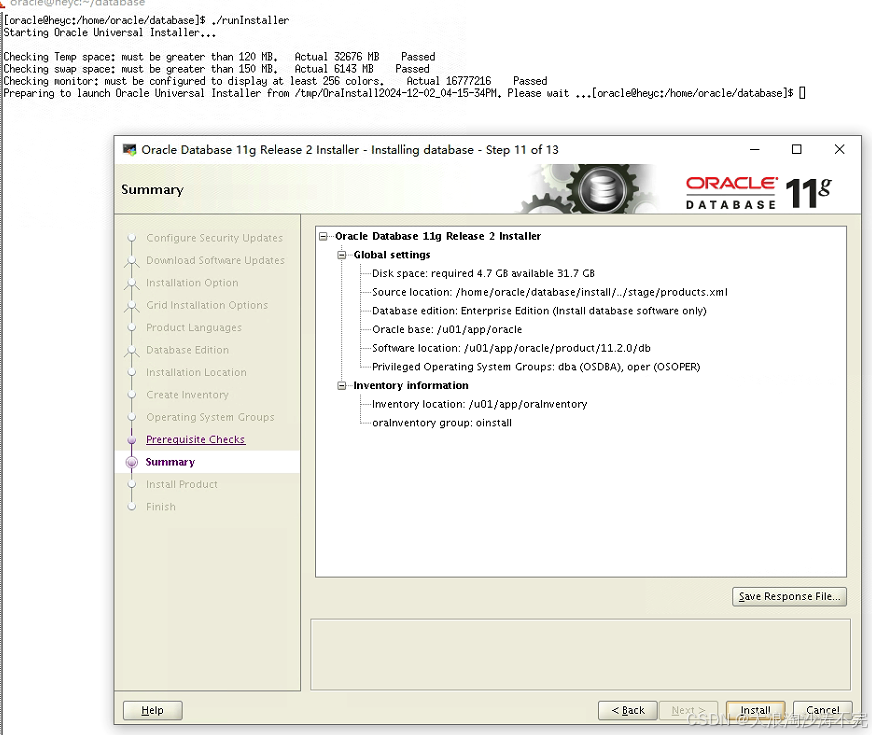Click 'Inventory location: /u01/app/oraInventory' row
This screenshot has width=872, height=735.
tap(479, 404)
